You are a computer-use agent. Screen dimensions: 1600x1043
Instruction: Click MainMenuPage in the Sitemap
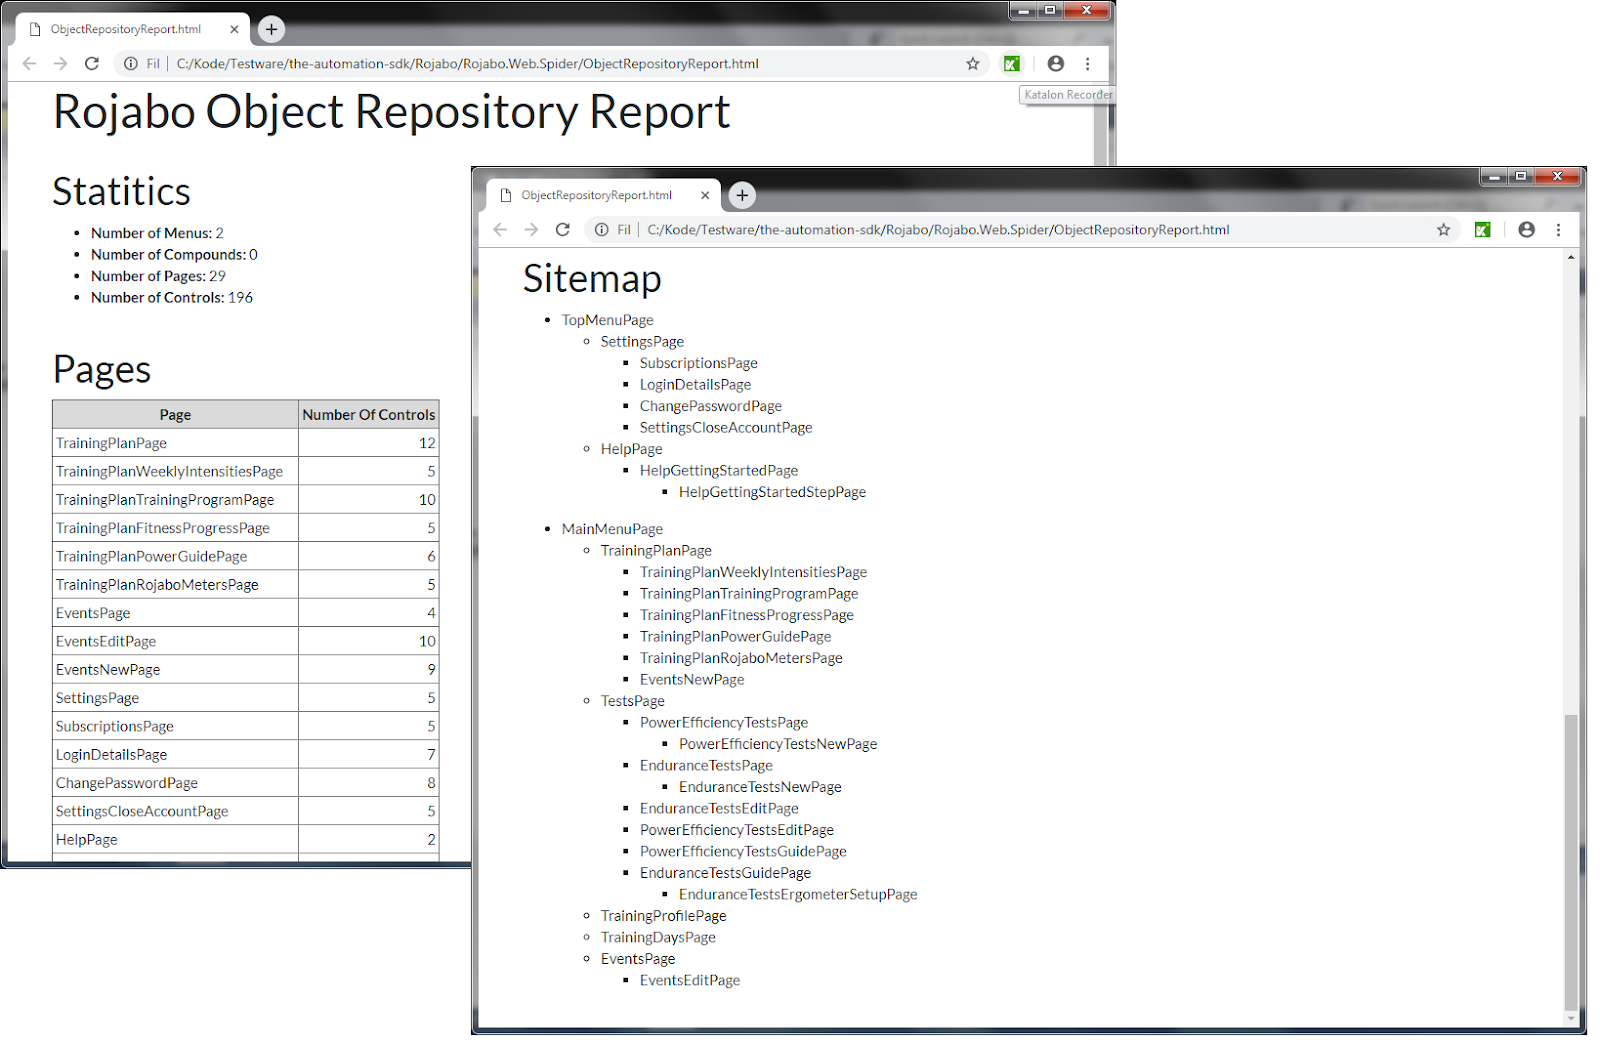click(612, 529)
